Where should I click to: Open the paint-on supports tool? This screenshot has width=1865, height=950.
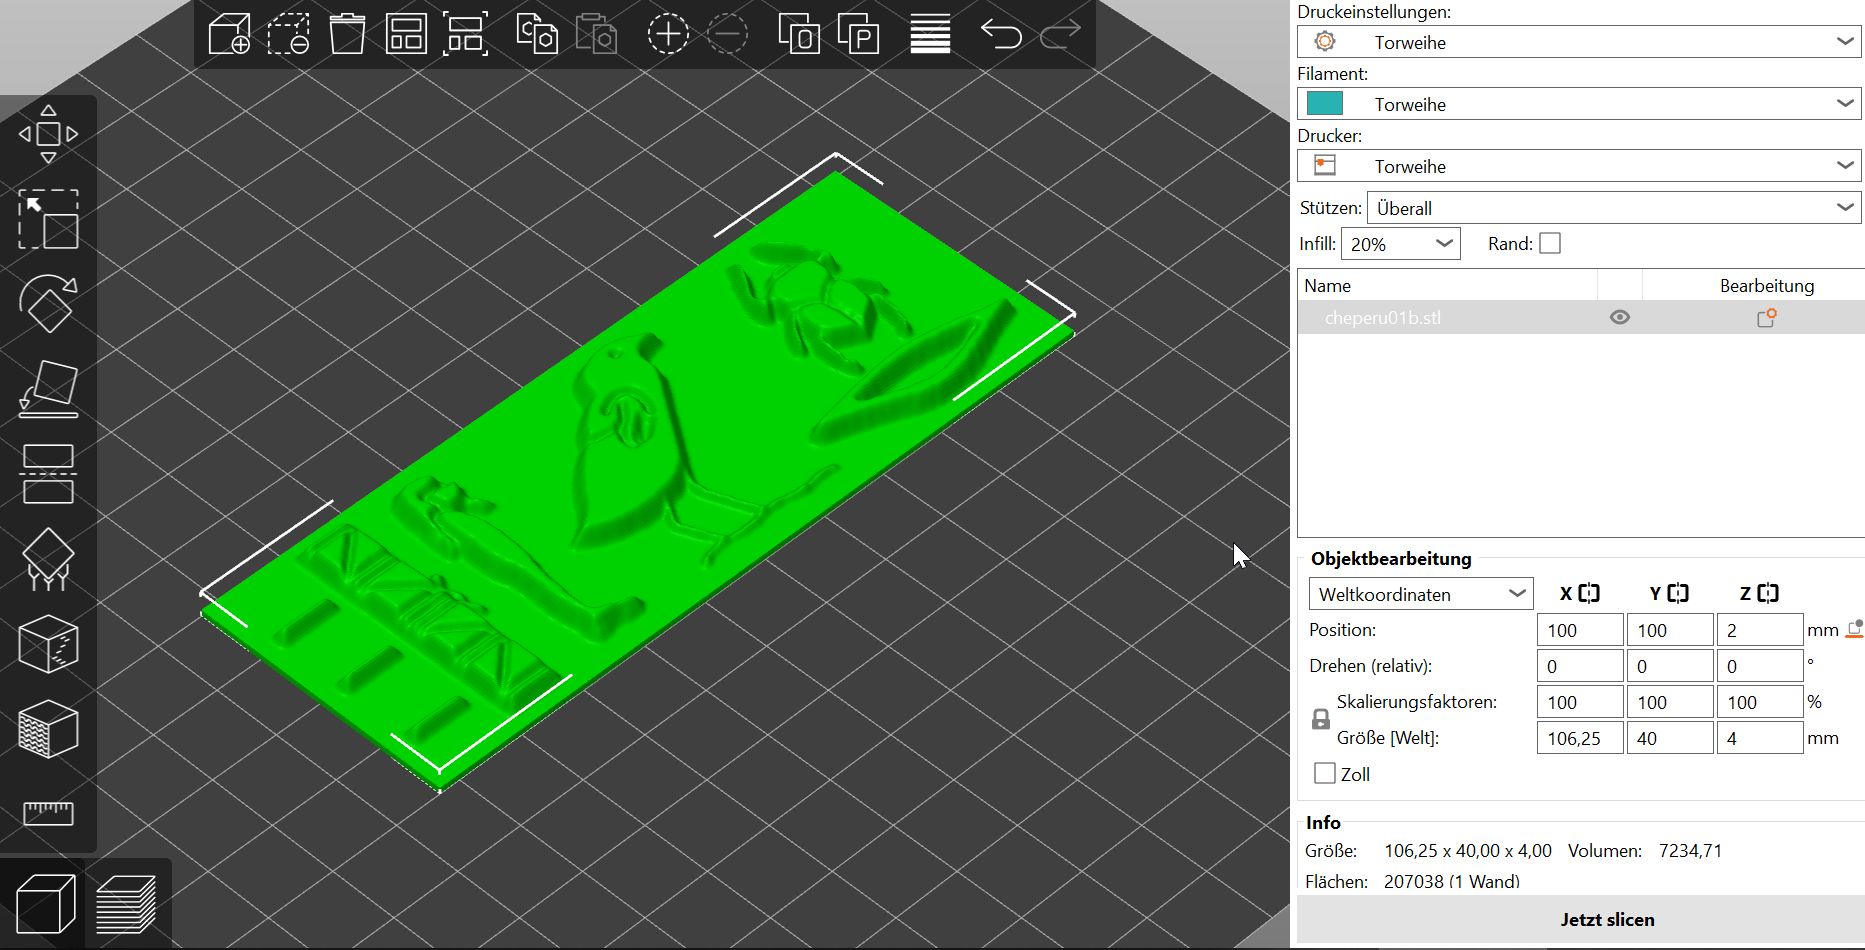pyautogui.click(x=48, y=559)
